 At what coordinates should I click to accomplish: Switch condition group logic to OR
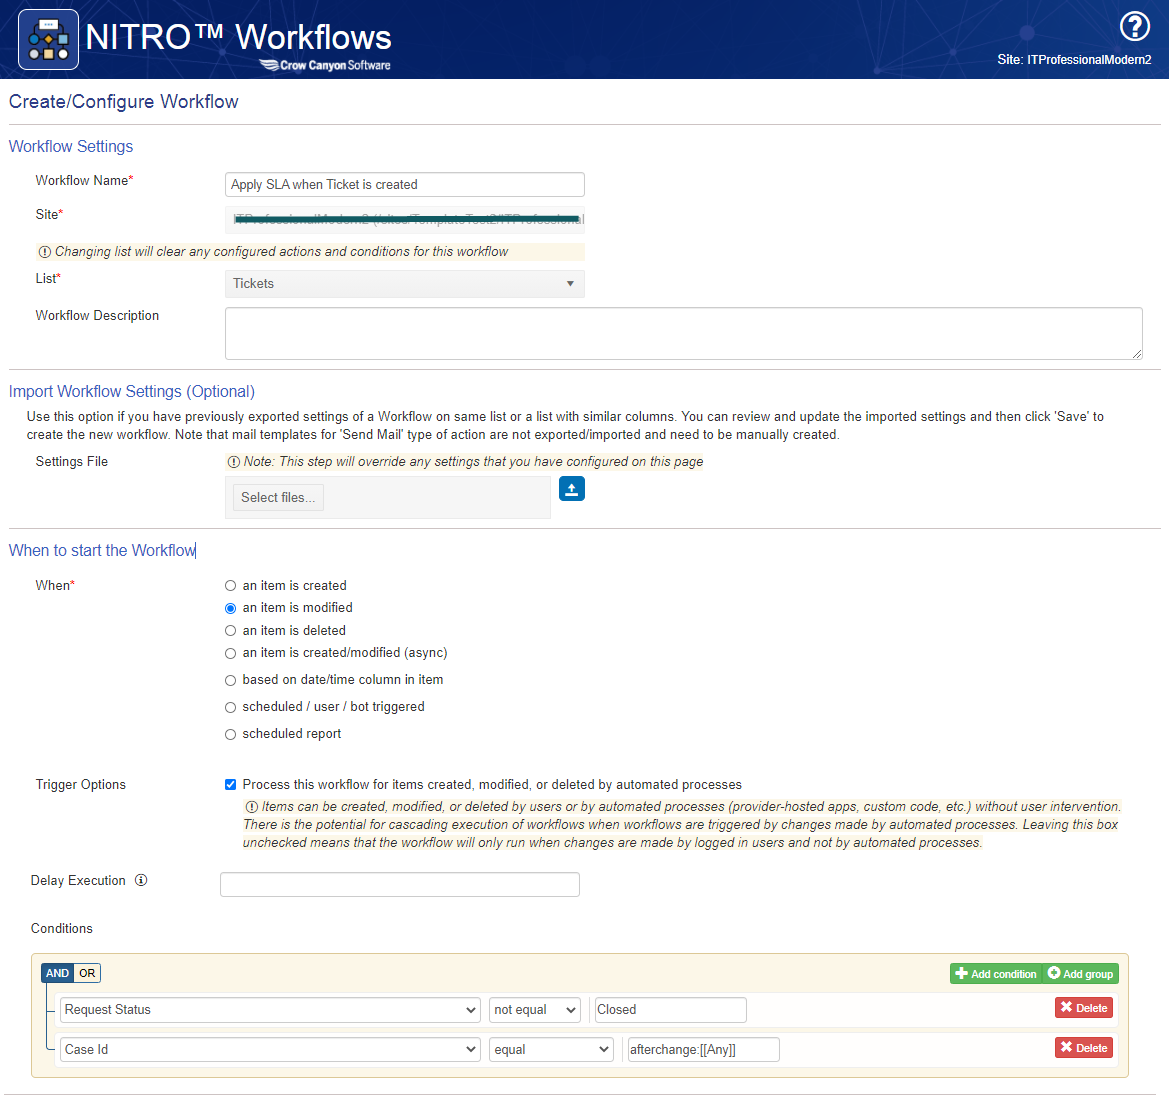[x=87, y=973]
